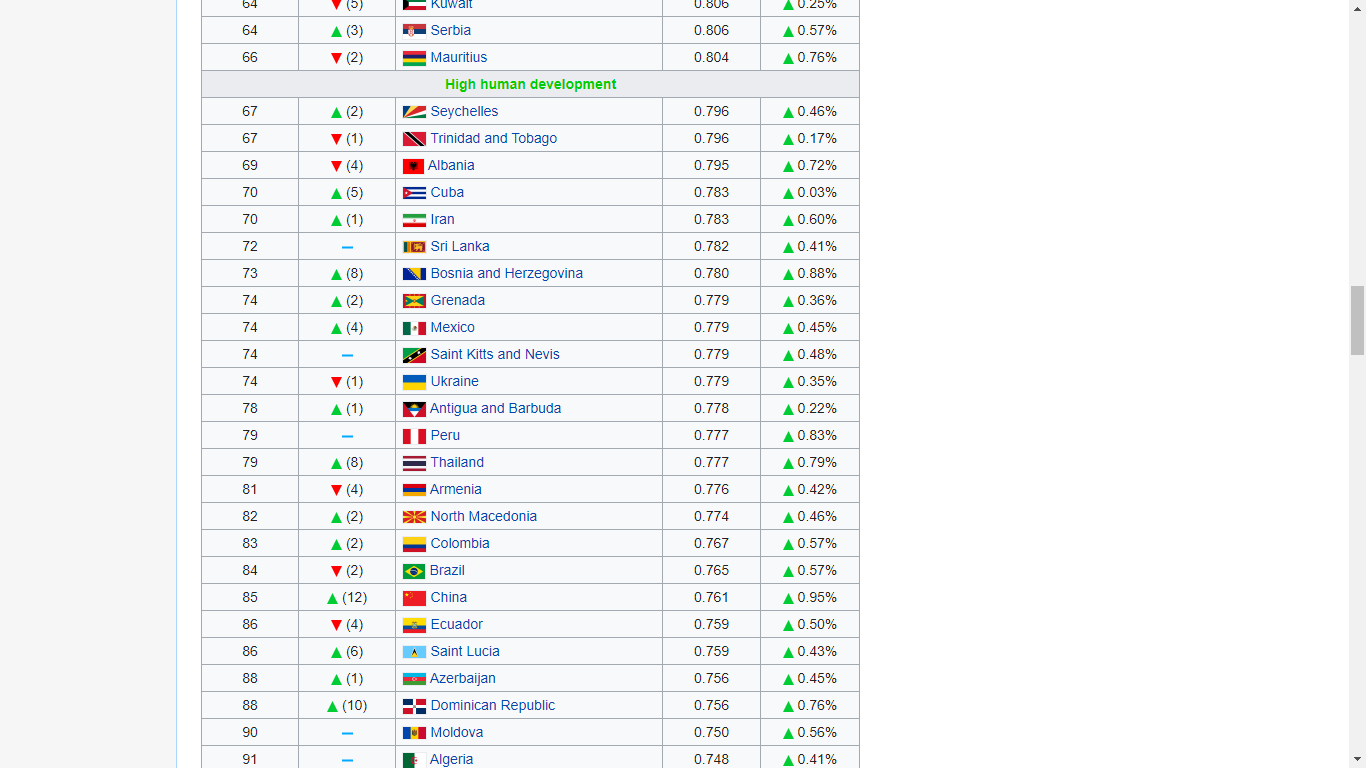1366x768 pixels.
Task: Click the North Macedonia flag icon
Action: [414, 517]
